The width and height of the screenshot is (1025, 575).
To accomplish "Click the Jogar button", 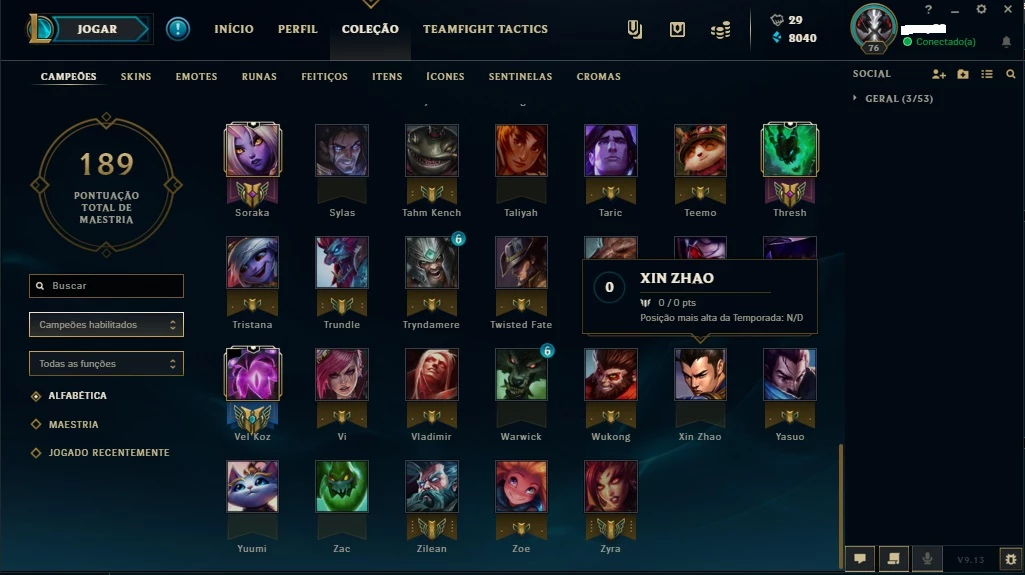I will (98, 29).
